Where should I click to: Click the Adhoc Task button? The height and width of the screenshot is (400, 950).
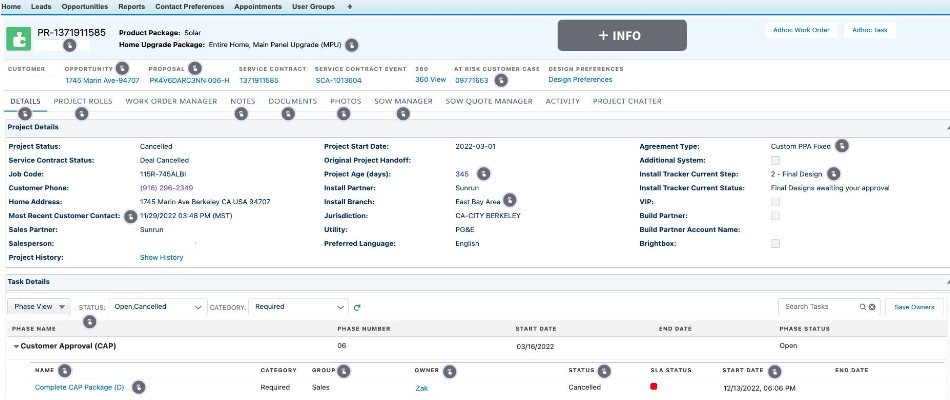[870, 30]
